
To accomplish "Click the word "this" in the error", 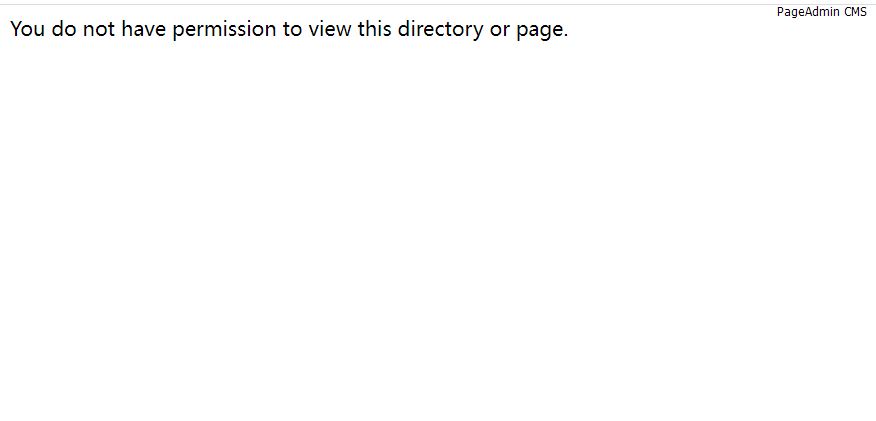I will [375, 30].
